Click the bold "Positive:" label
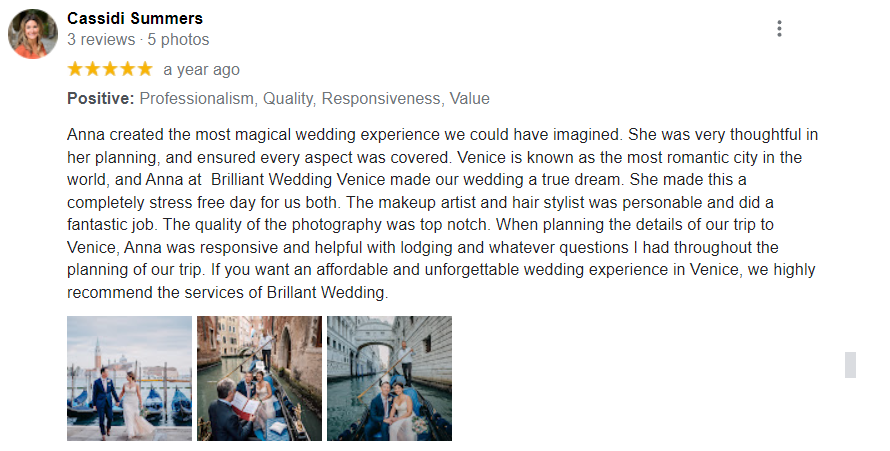The width and height of the screenshot is (890, 451). [100, 99]
